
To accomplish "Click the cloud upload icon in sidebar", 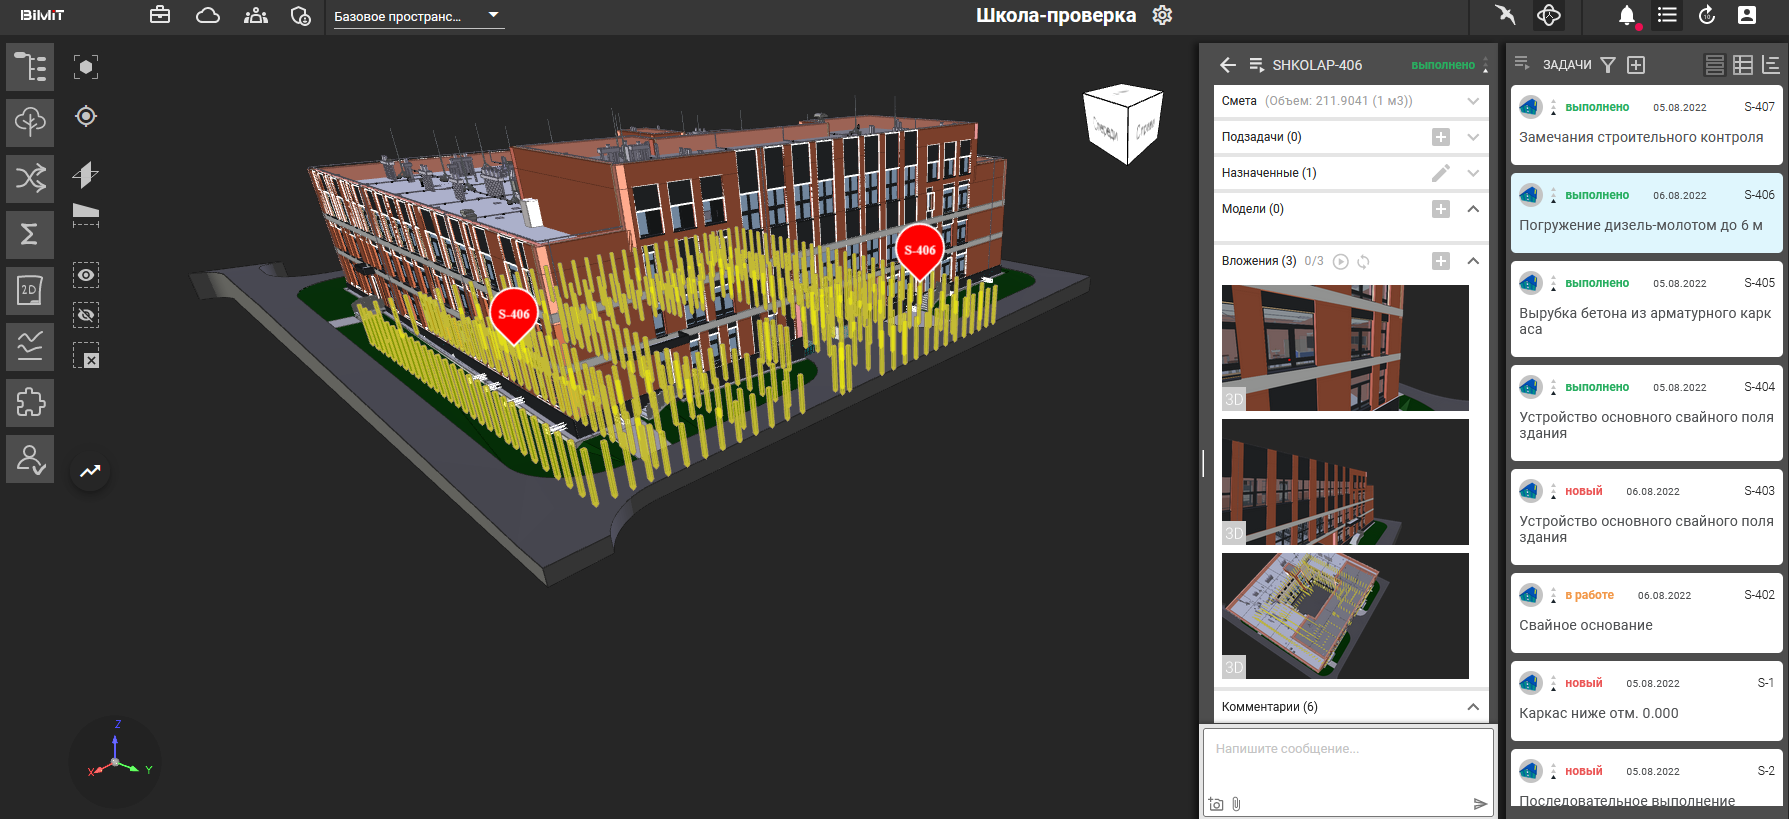I will [30, 122].
